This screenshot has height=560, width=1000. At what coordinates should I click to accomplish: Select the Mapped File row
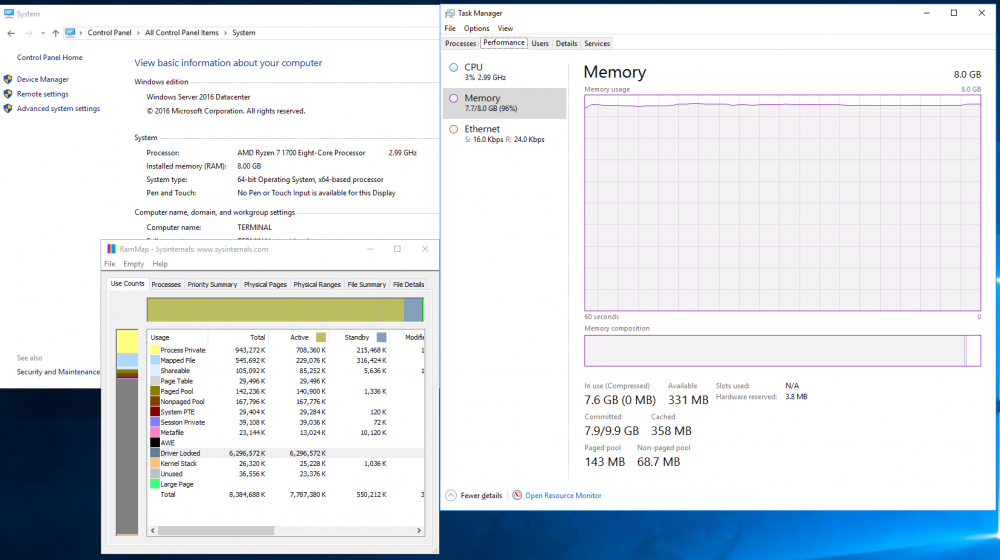click(286, 360)
